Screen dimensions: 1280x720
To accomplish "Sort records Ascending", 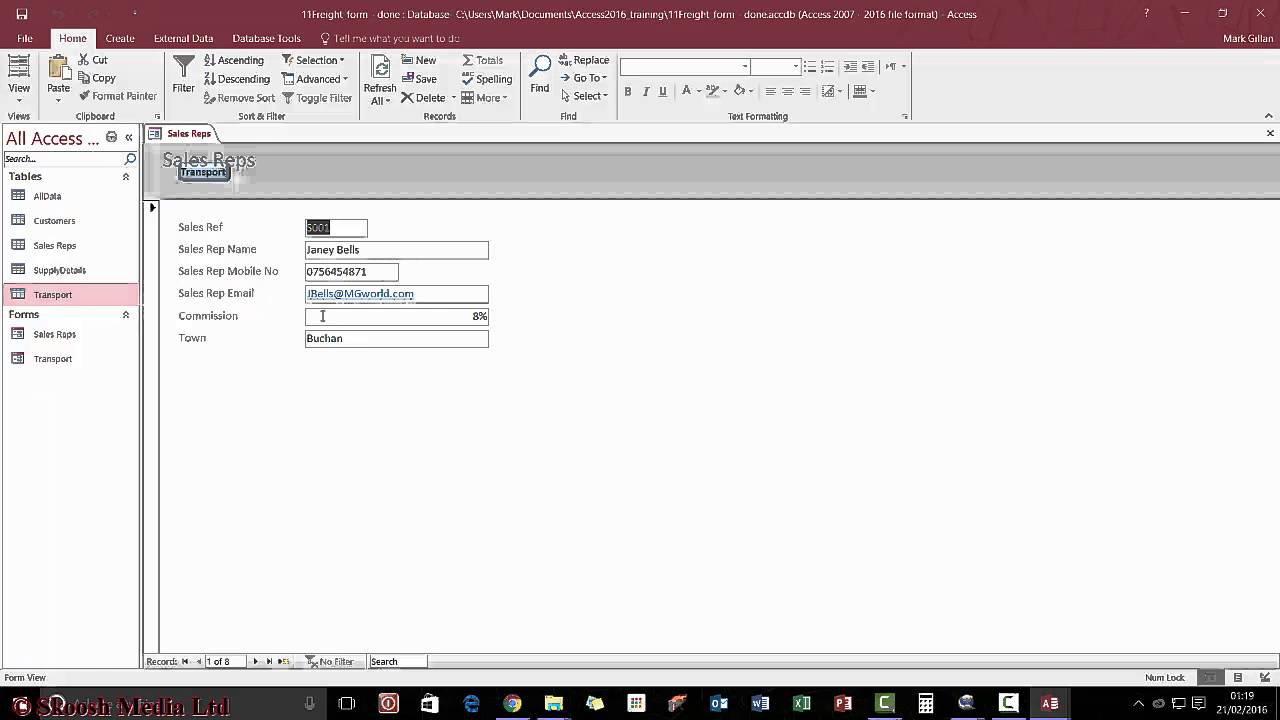I will click(234, 60).
